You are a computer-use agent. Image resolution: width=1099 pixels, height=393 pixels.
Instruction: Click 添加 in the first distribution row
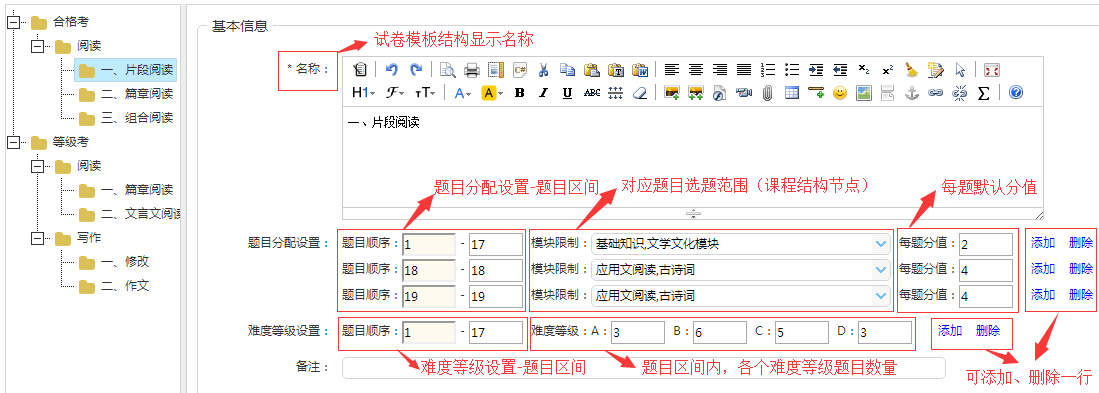click(1043, 243)
